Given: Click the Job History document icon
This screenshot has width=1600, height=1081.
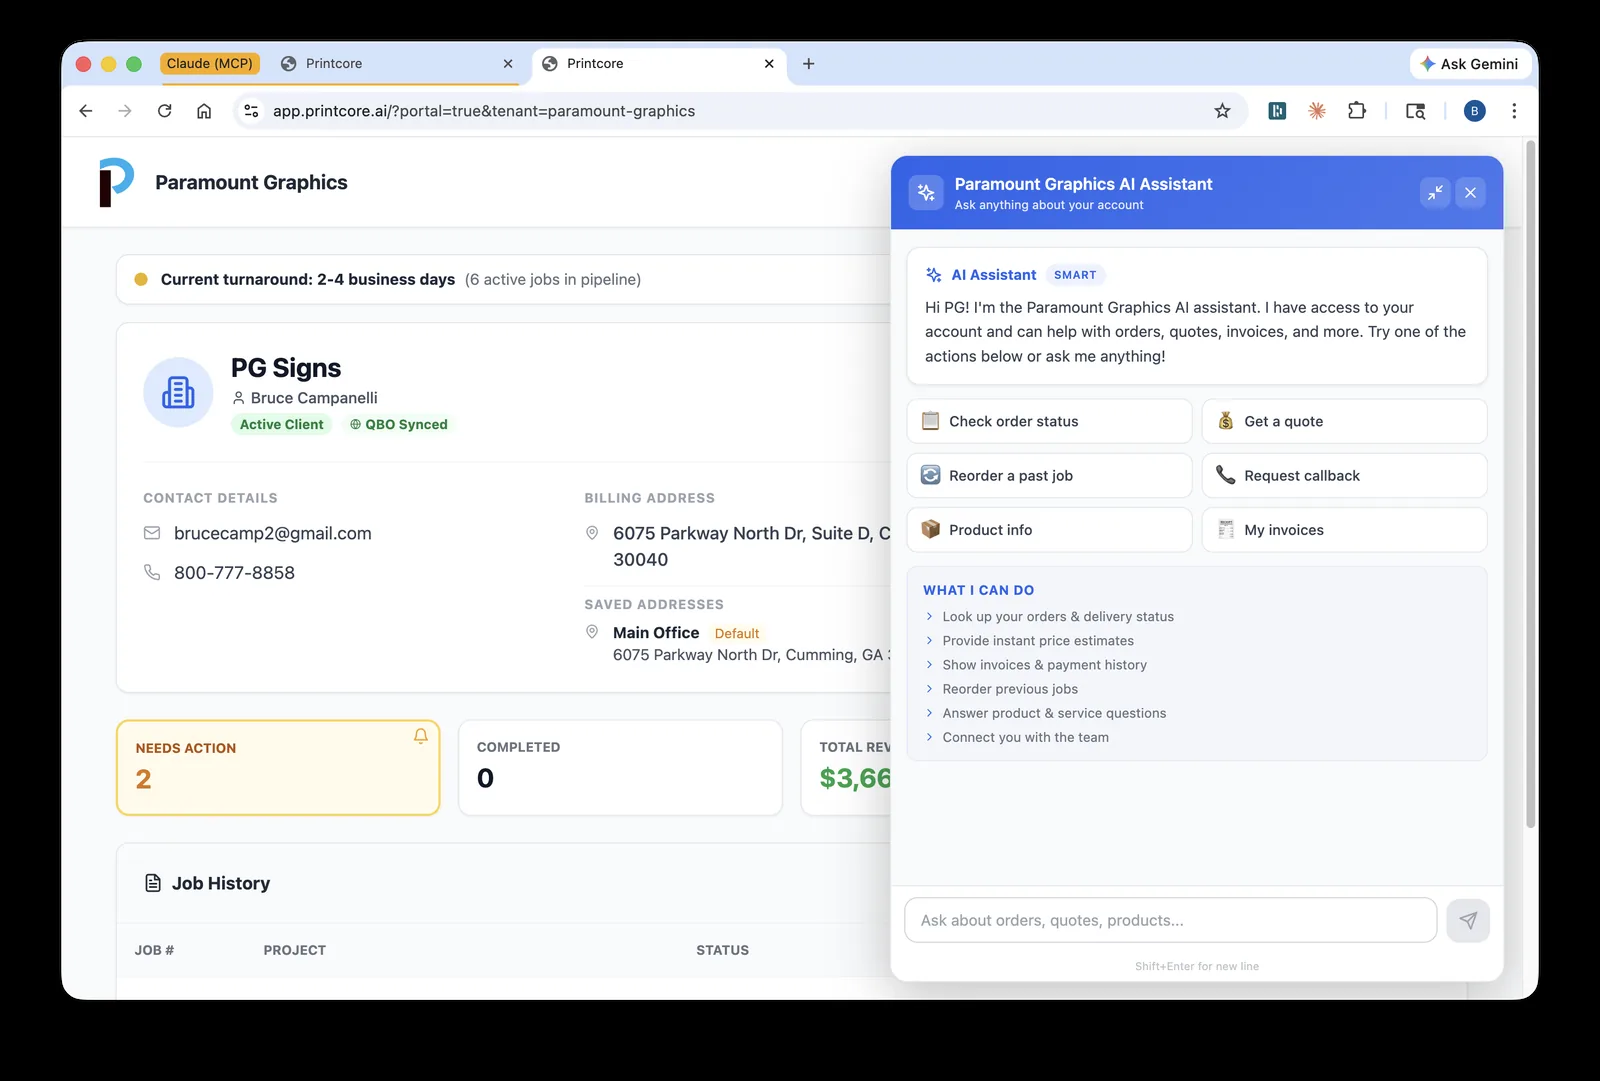Looking at the screenshot, I should click(x=153, y=883).
